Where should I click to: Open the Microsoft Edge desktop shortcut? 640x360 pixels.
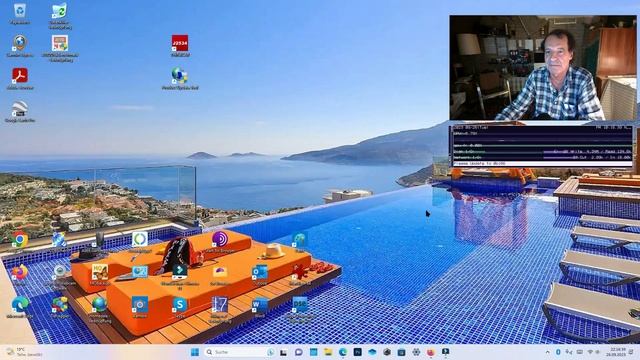point(19,304)
